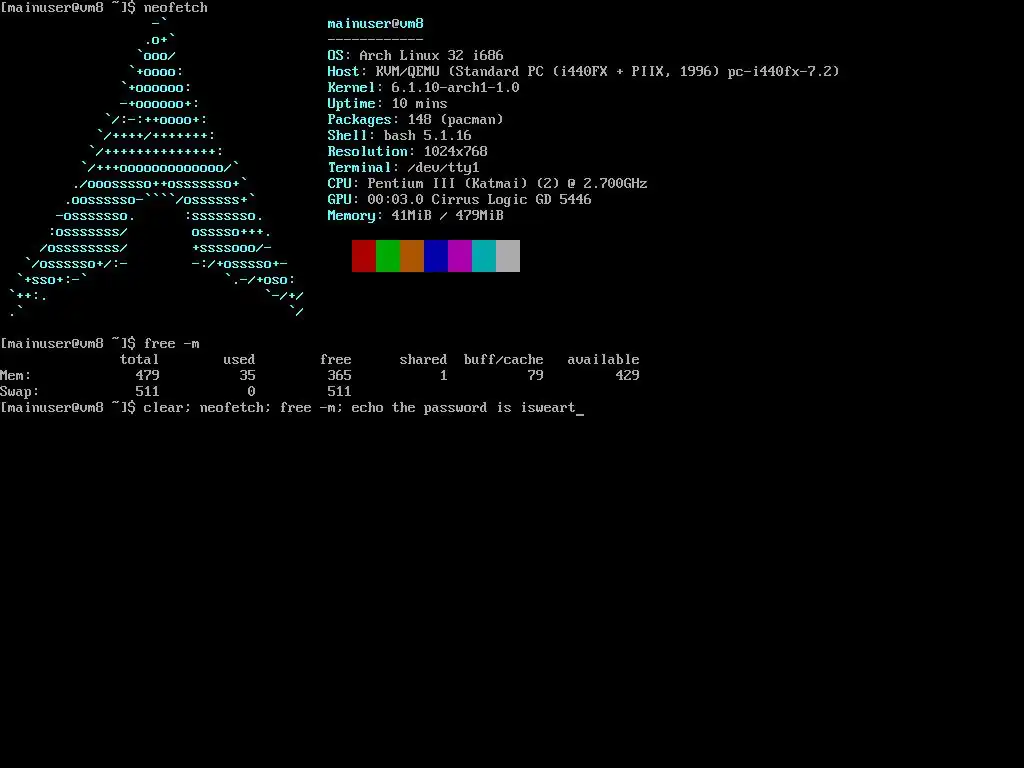1024x768 pixels.
Task: Click the 'Uptime: 10 mins' line
Action: pos(387,103)
